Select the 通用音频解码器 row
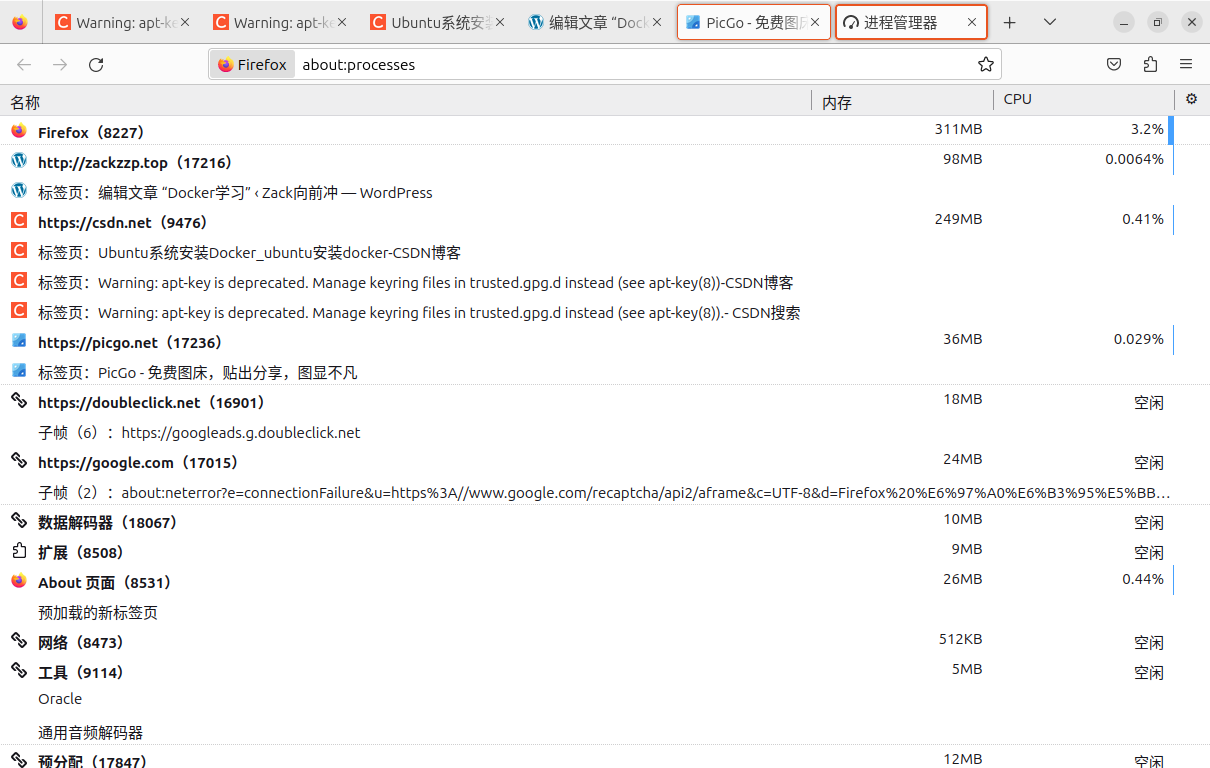 [605, 733]
